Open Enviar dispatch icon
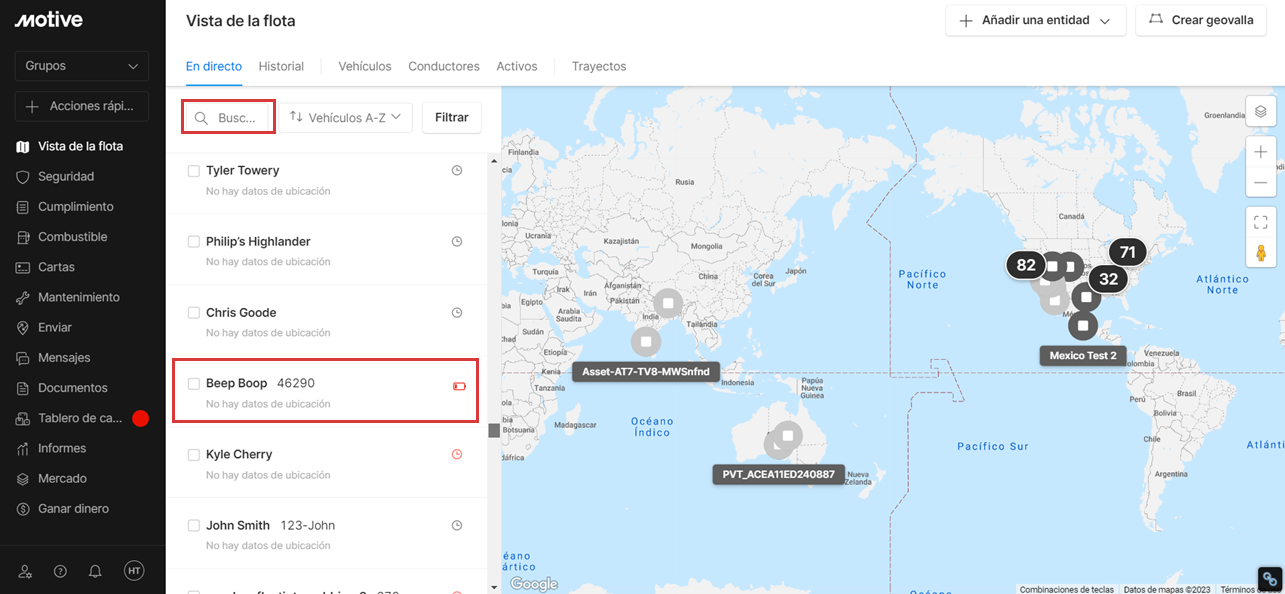 [x=23, y=327]
